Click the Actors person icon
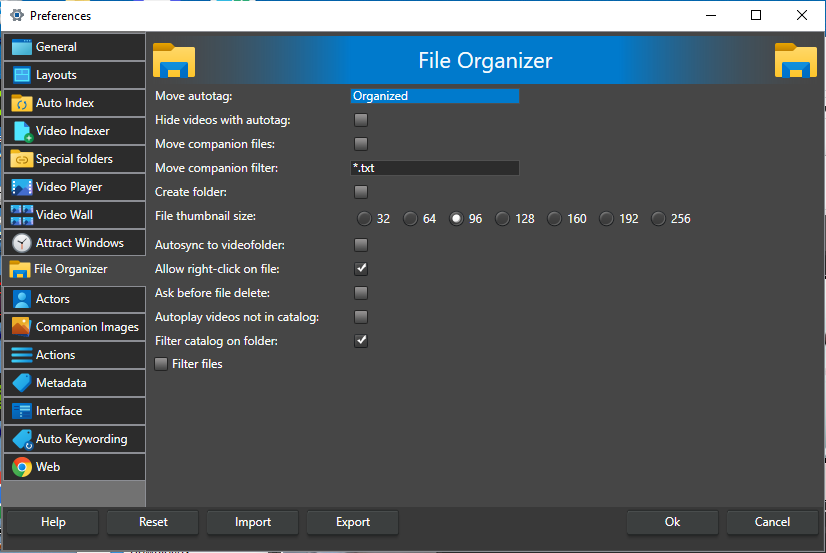Viewport: 826px width, 553px height. [22, 299]
